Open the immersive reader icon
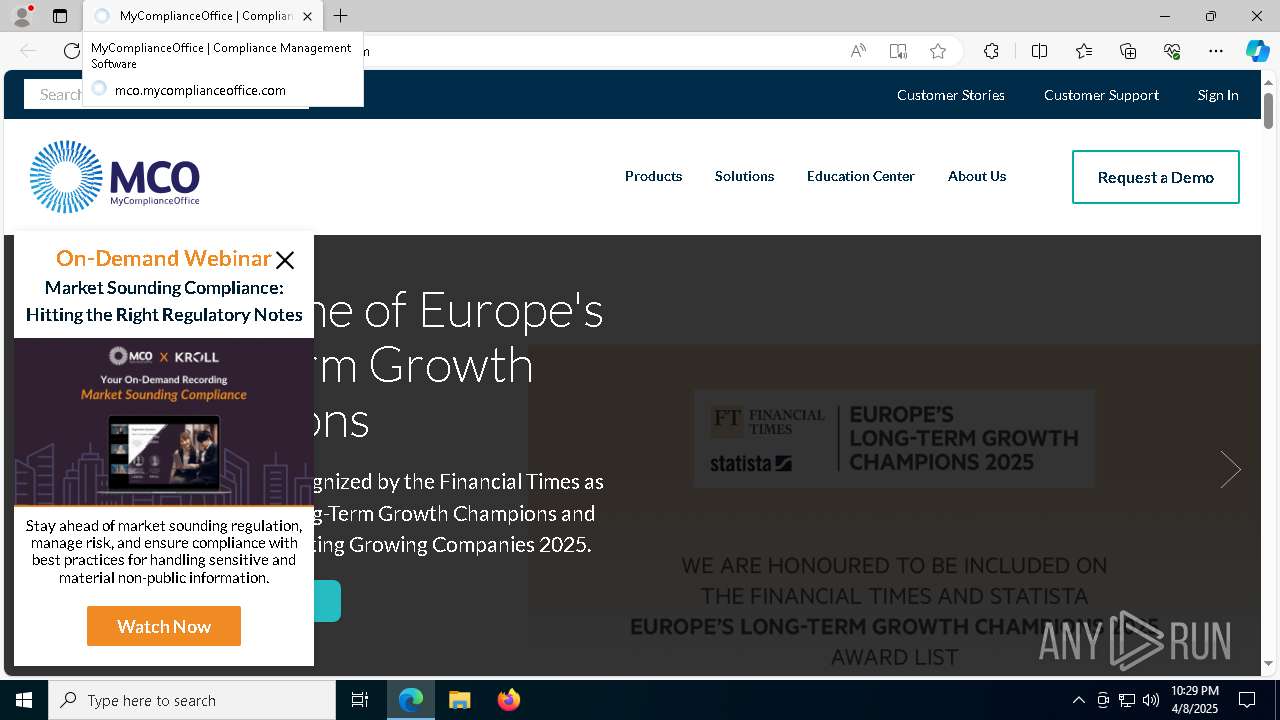Viewport: 1280px width, 720px height. tap(898, 51)
